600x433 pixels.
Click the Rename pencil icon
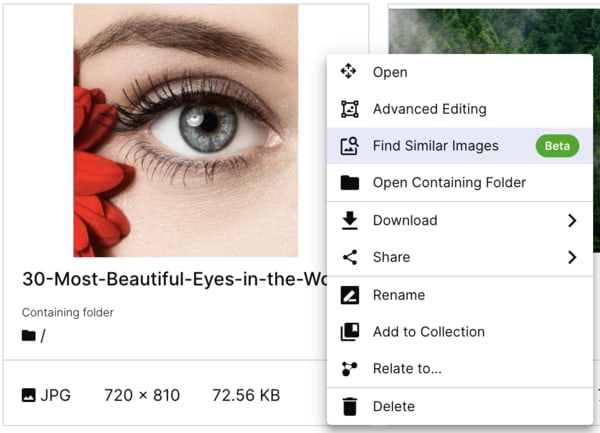[350, 295]
